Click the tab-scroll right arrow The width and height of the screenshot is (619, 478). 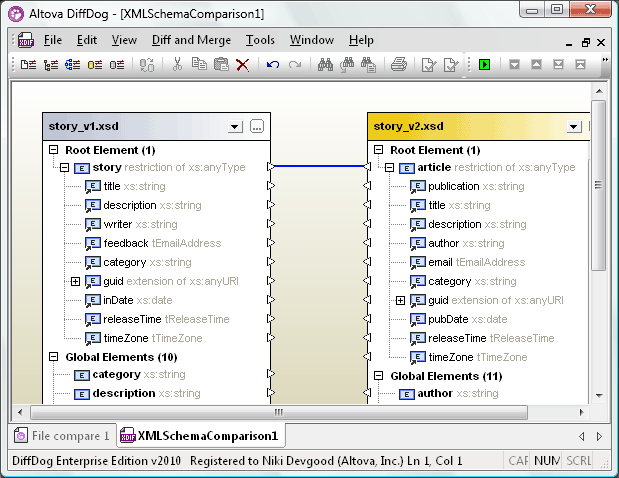599,436
